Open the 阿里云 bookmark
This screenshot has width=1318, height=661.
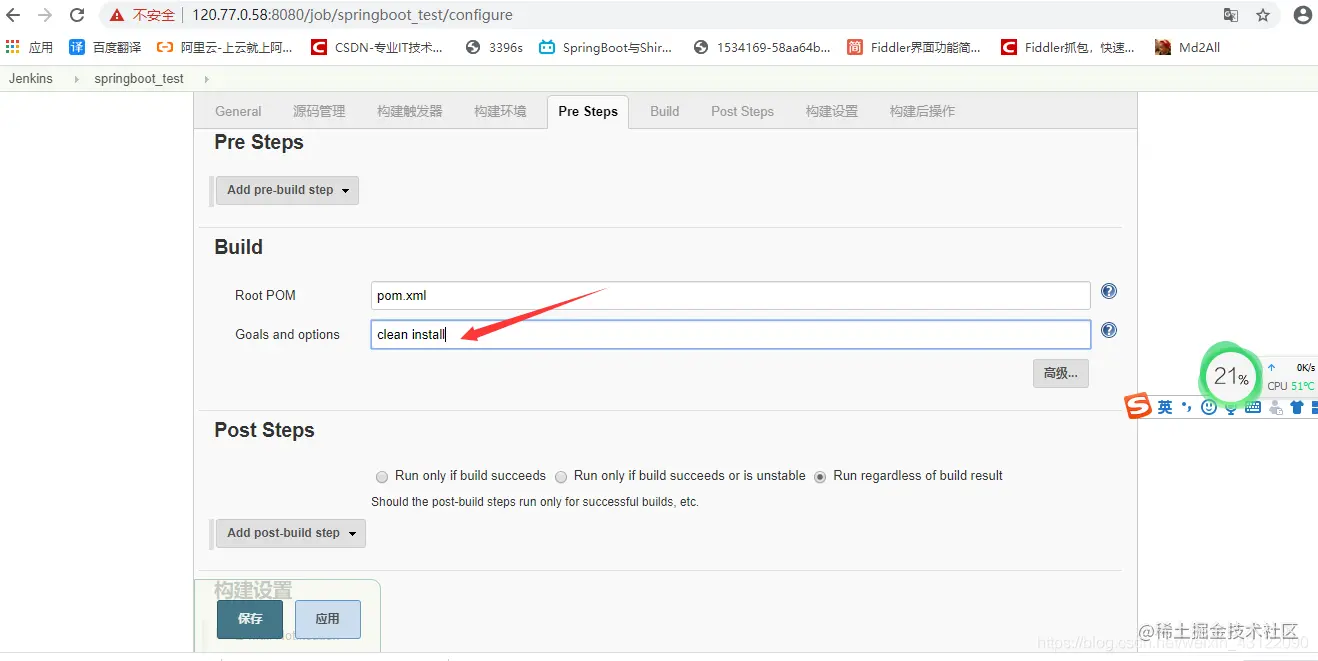tap(225, 47)
